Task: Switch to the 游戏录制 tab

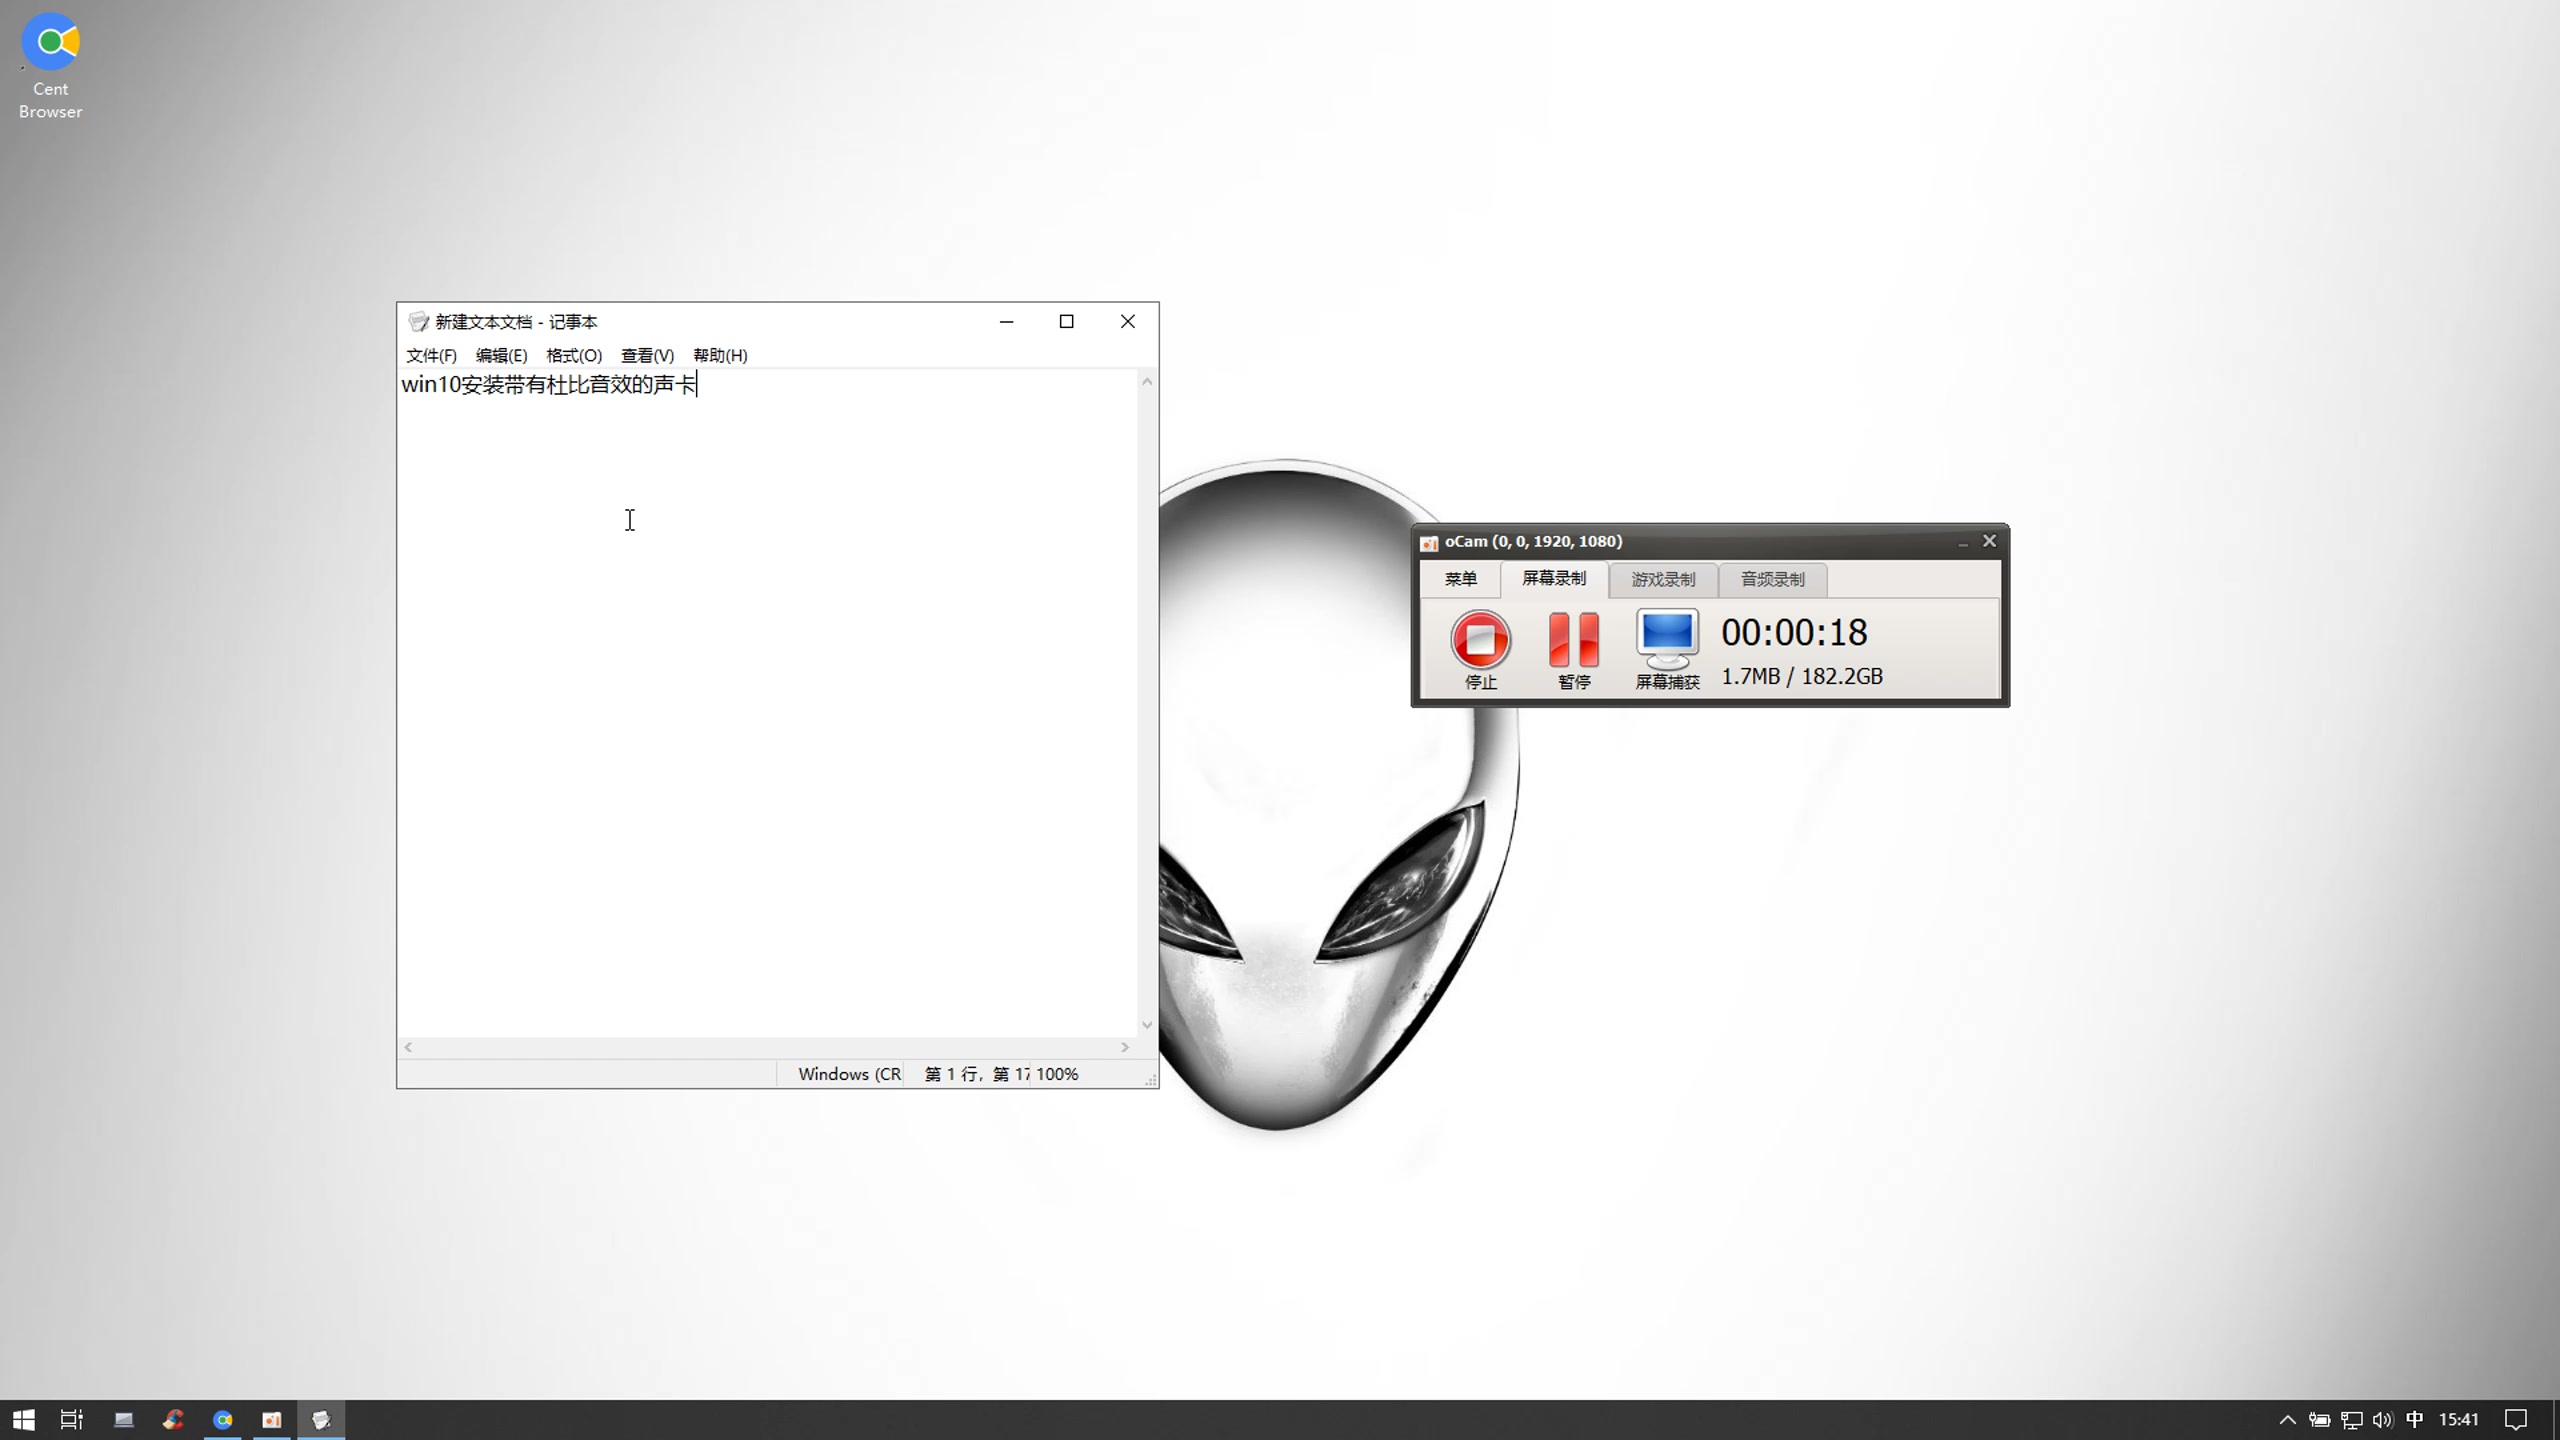Action: point(1661,579)
